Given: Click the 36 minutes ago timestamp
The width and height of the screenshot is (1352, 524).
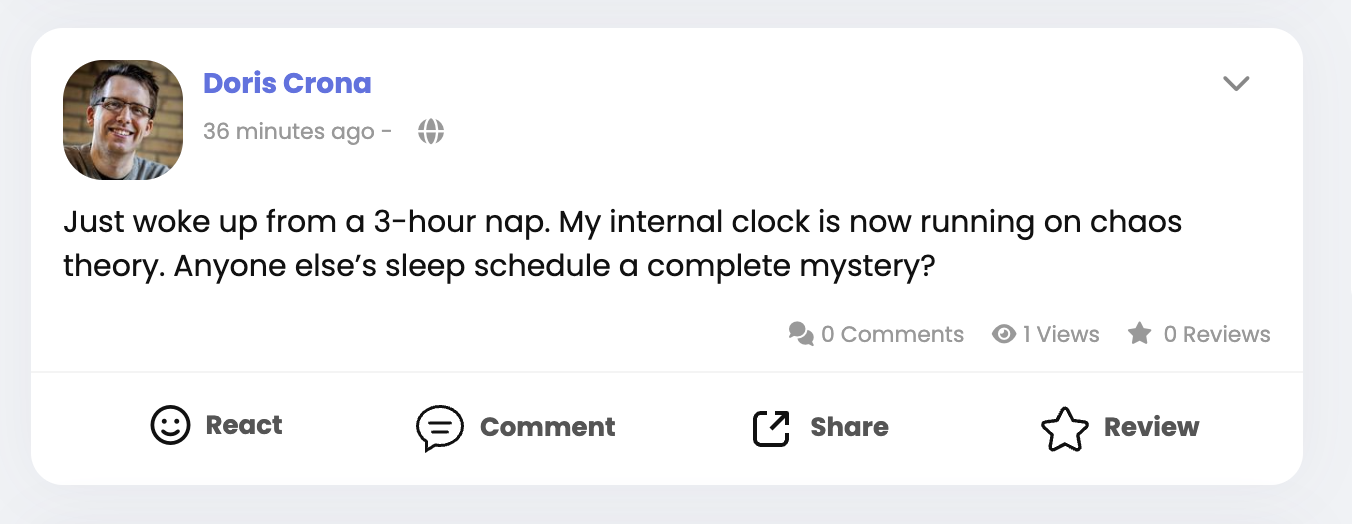Looking at the screenshot, I should click(289, 131).
